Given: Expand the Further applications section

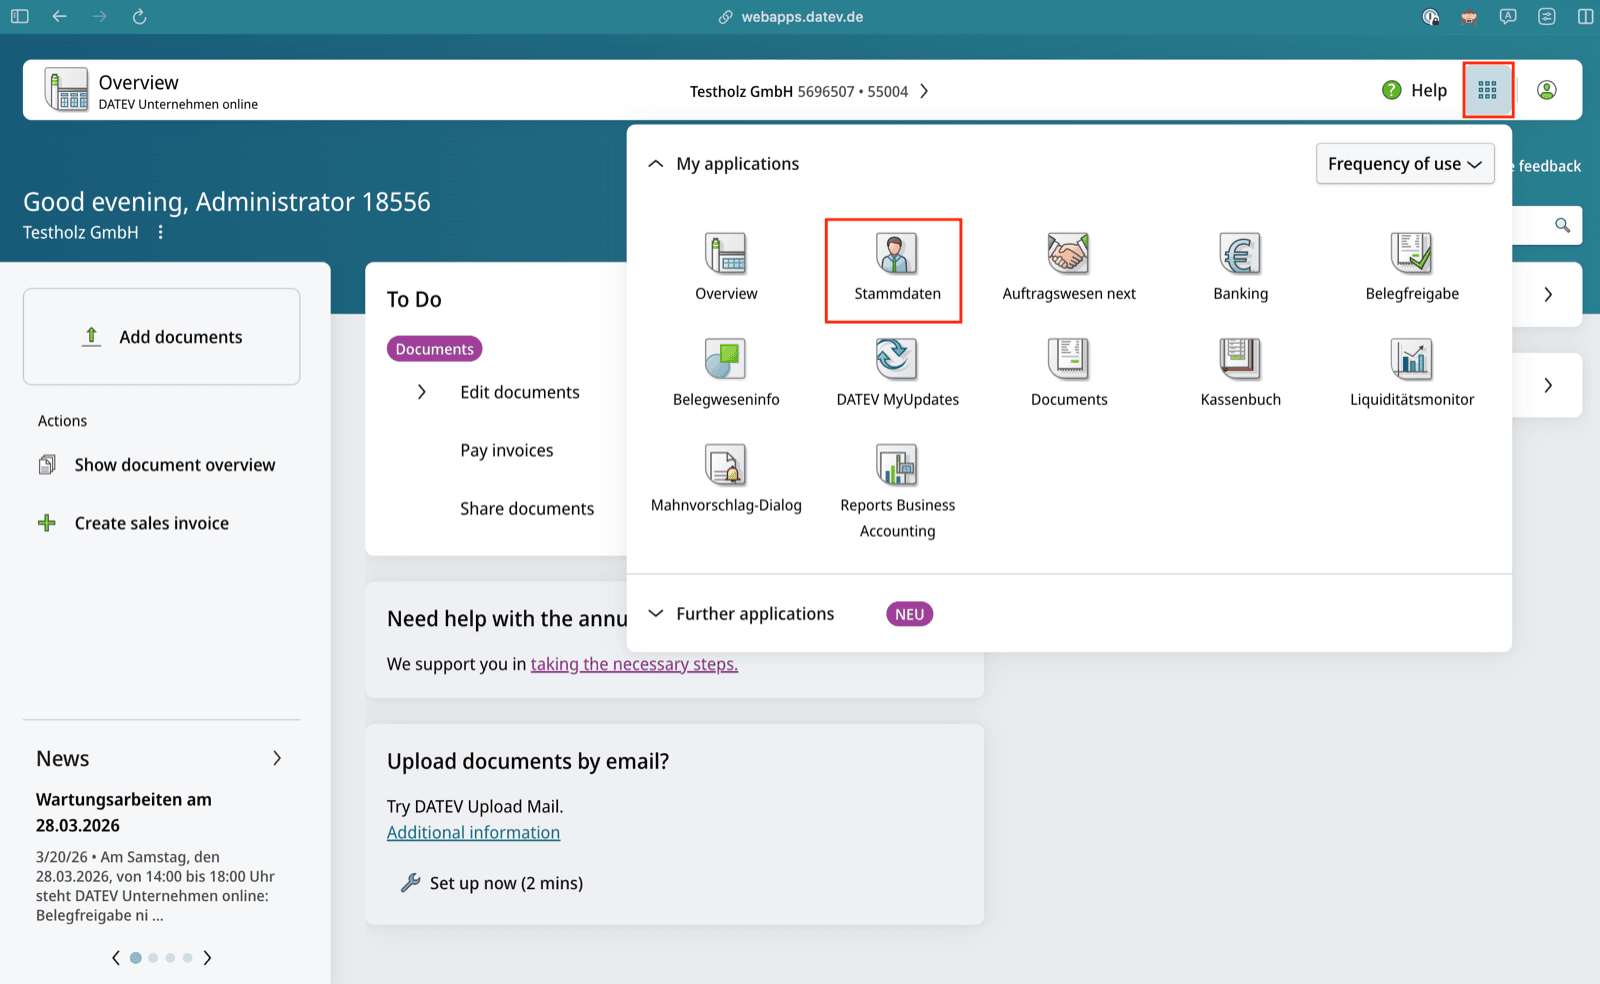Looking at the screenshot, I should (x=656, y=614).
